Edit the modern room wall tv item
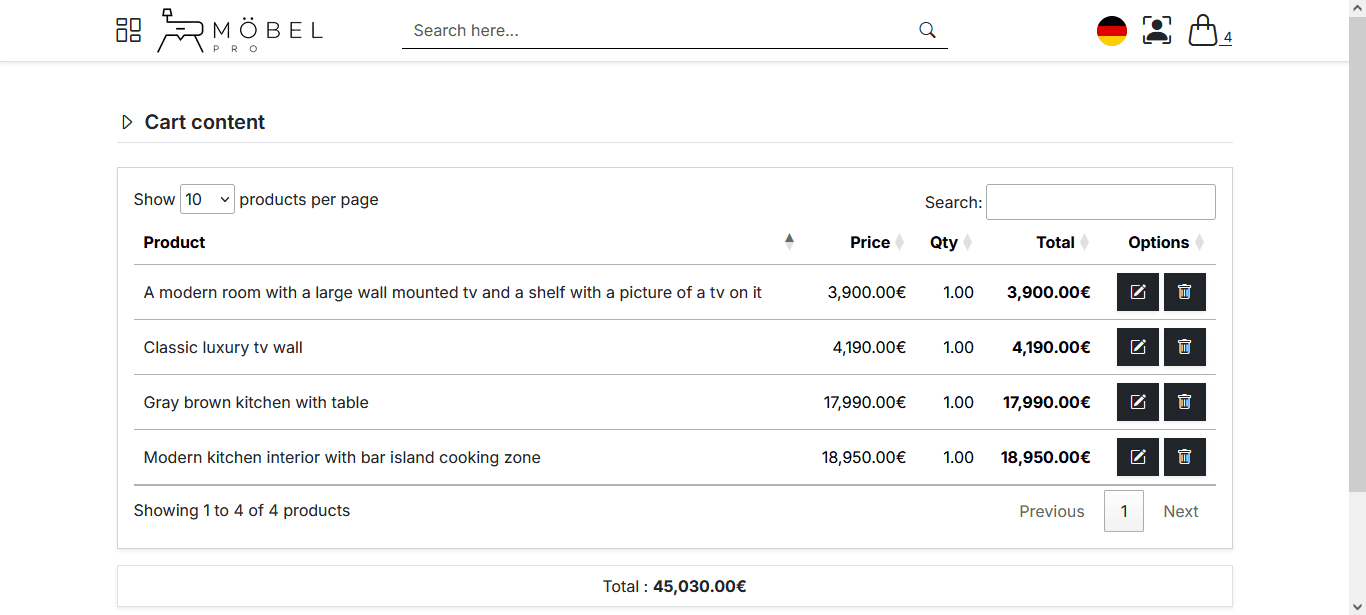This screenshot has width=1366, height=615. coord(1138,292)
